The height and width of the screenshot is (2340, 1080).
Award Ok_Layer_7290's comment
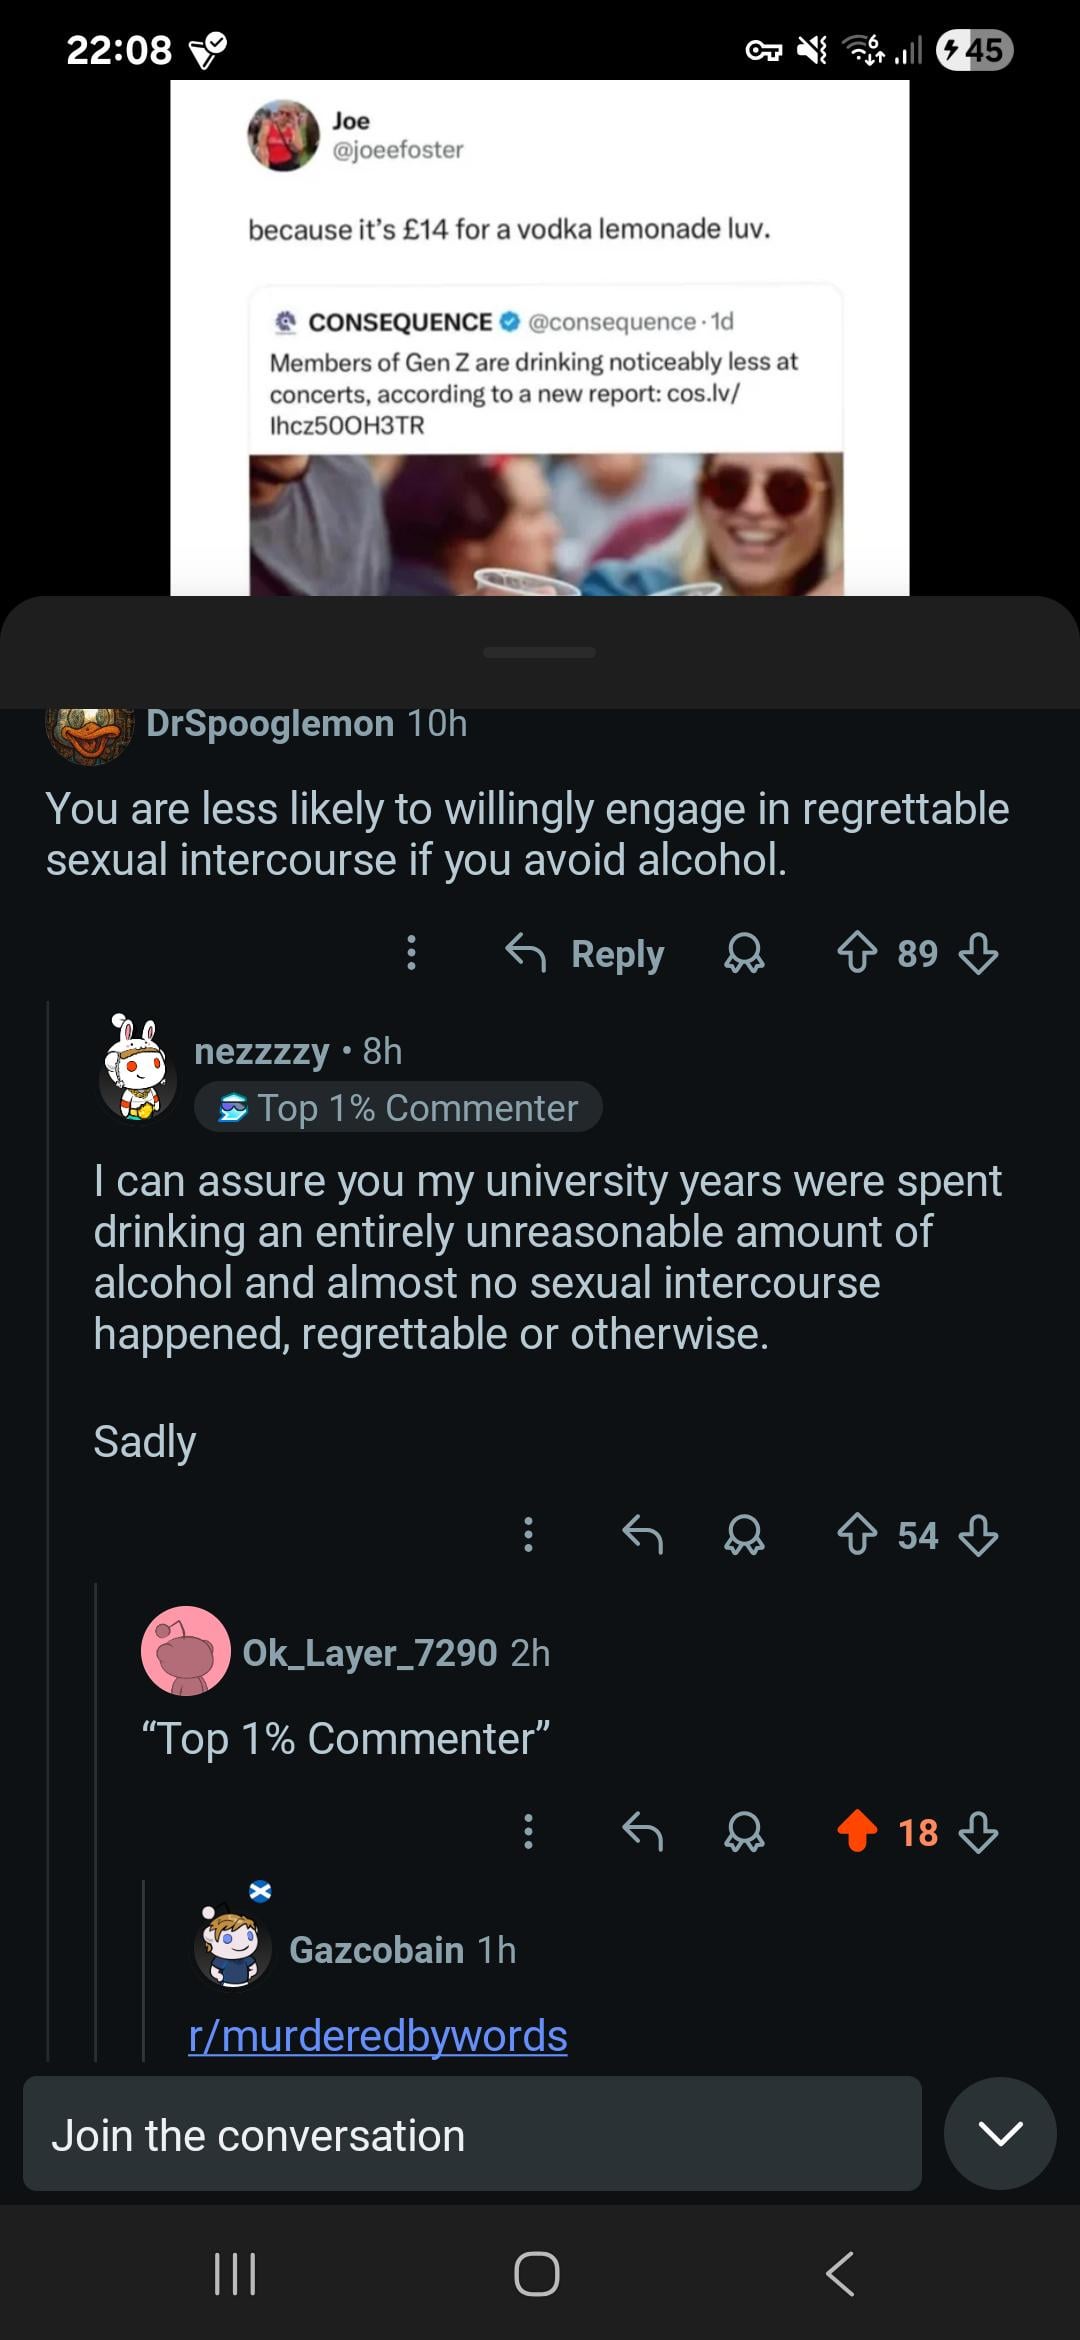click(x=744, y=1832)
